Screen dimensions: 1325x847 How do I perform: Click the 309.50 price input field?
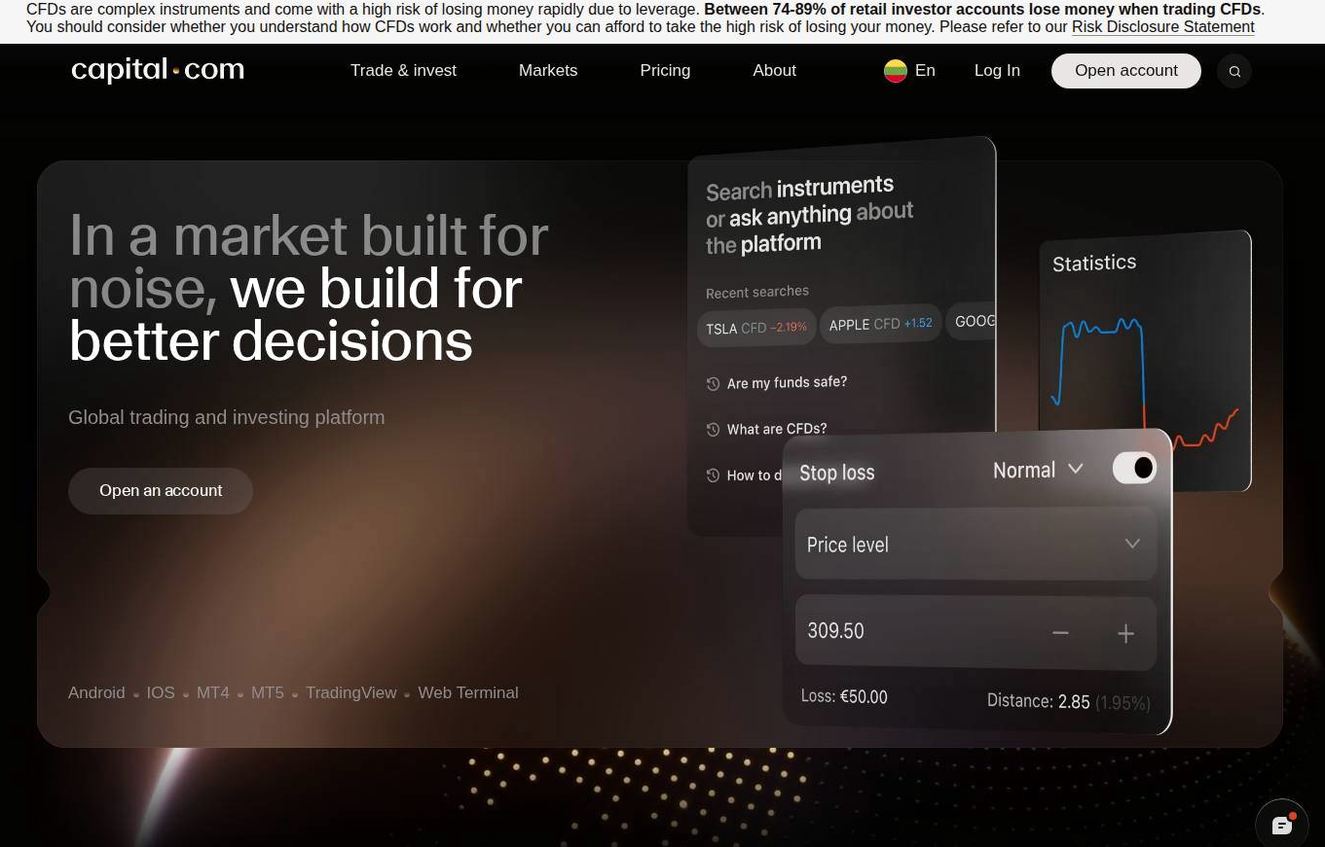tap(975, 632)
